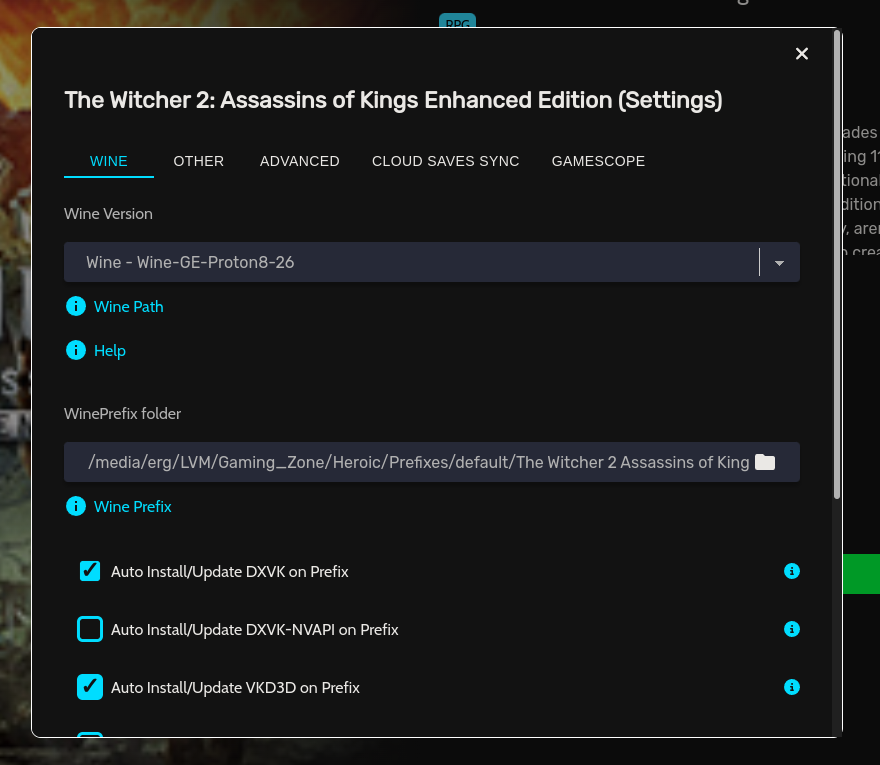Click the Wine Version label text
The height and width of the screenshot is (765, 880).
click(108, 214)
